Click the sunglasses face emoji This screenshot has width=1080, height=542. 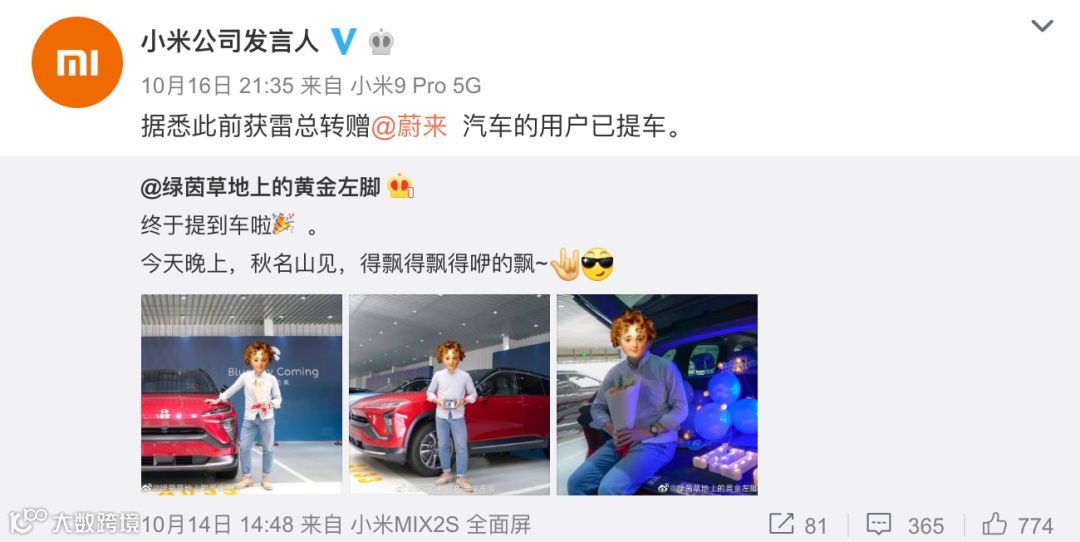coord(597,264)
